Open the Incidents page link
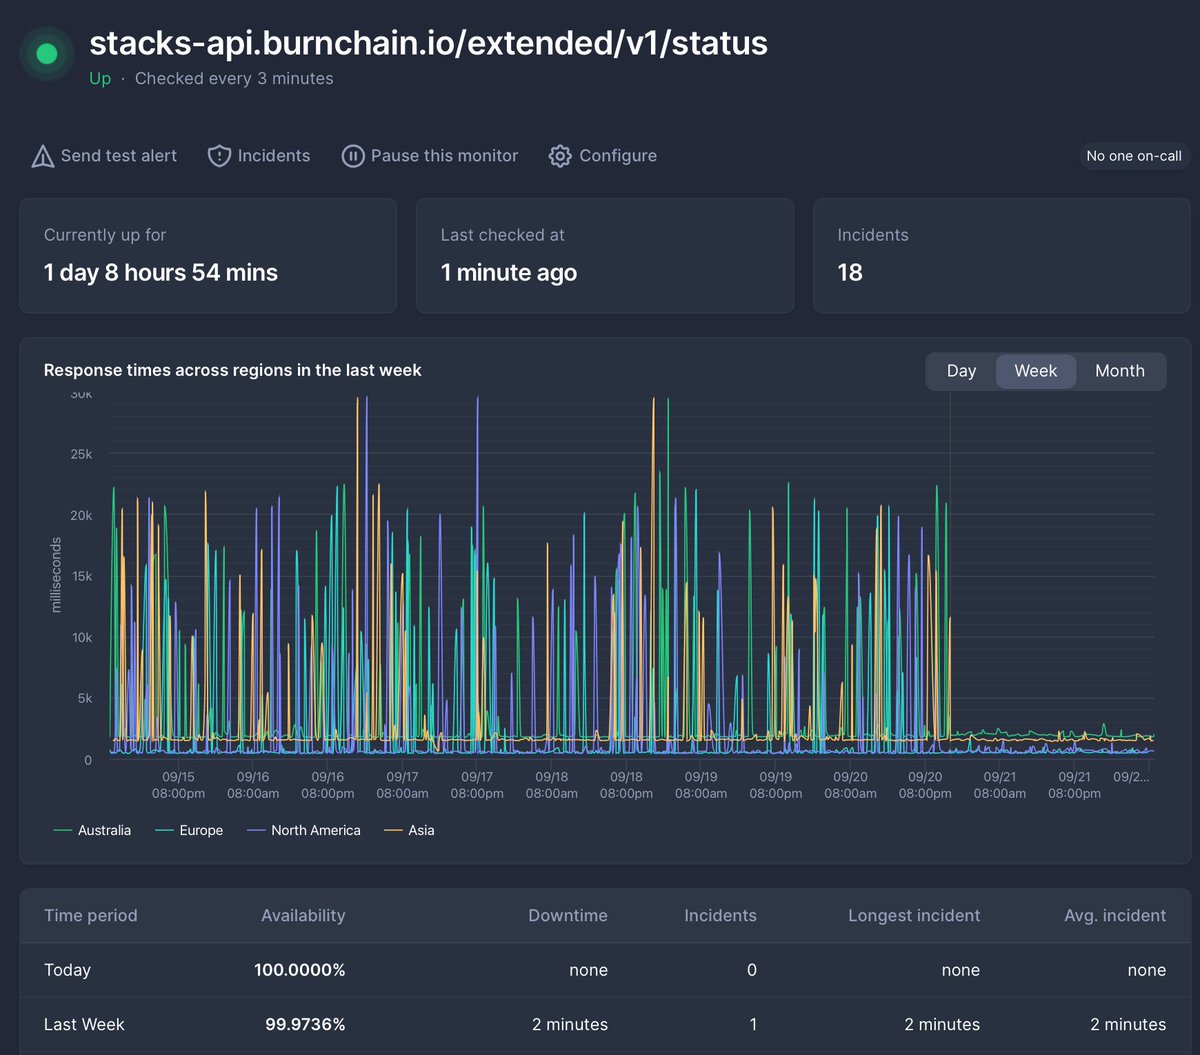 [259, 156]
